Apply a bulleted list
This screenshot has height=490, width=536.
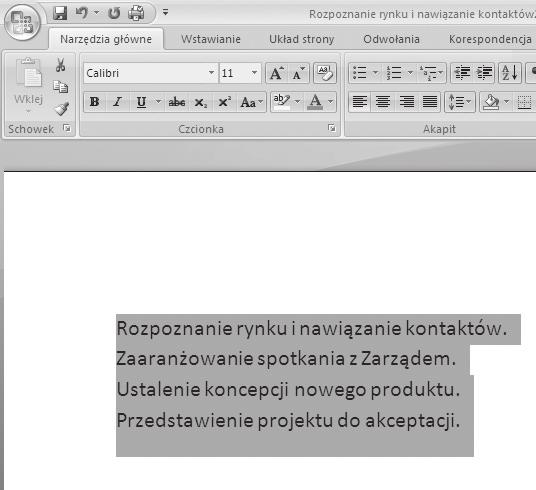tap(360, 72)
